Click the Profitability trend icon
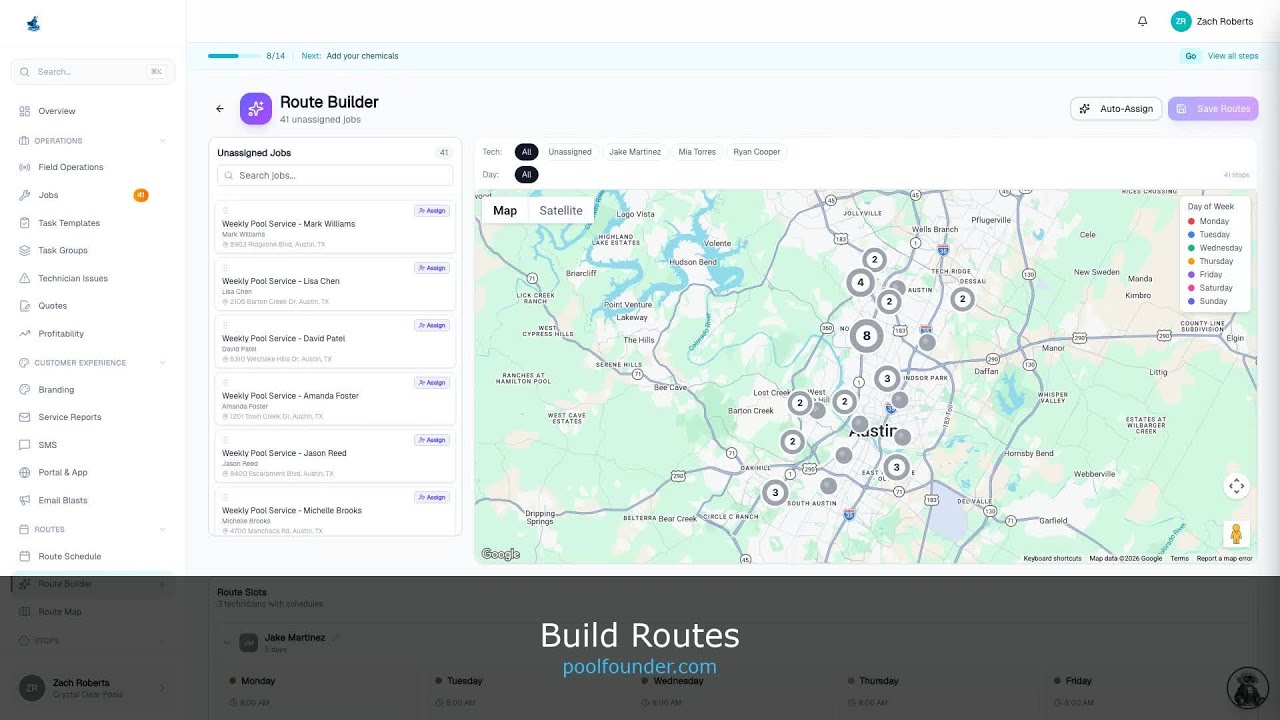This screenshot has height=720, width=1280. (25, 334)
